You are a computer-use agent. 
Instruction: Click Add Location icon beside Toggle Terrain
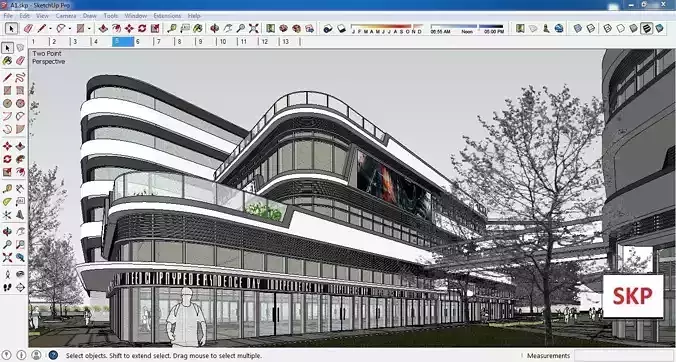point(520,28)
